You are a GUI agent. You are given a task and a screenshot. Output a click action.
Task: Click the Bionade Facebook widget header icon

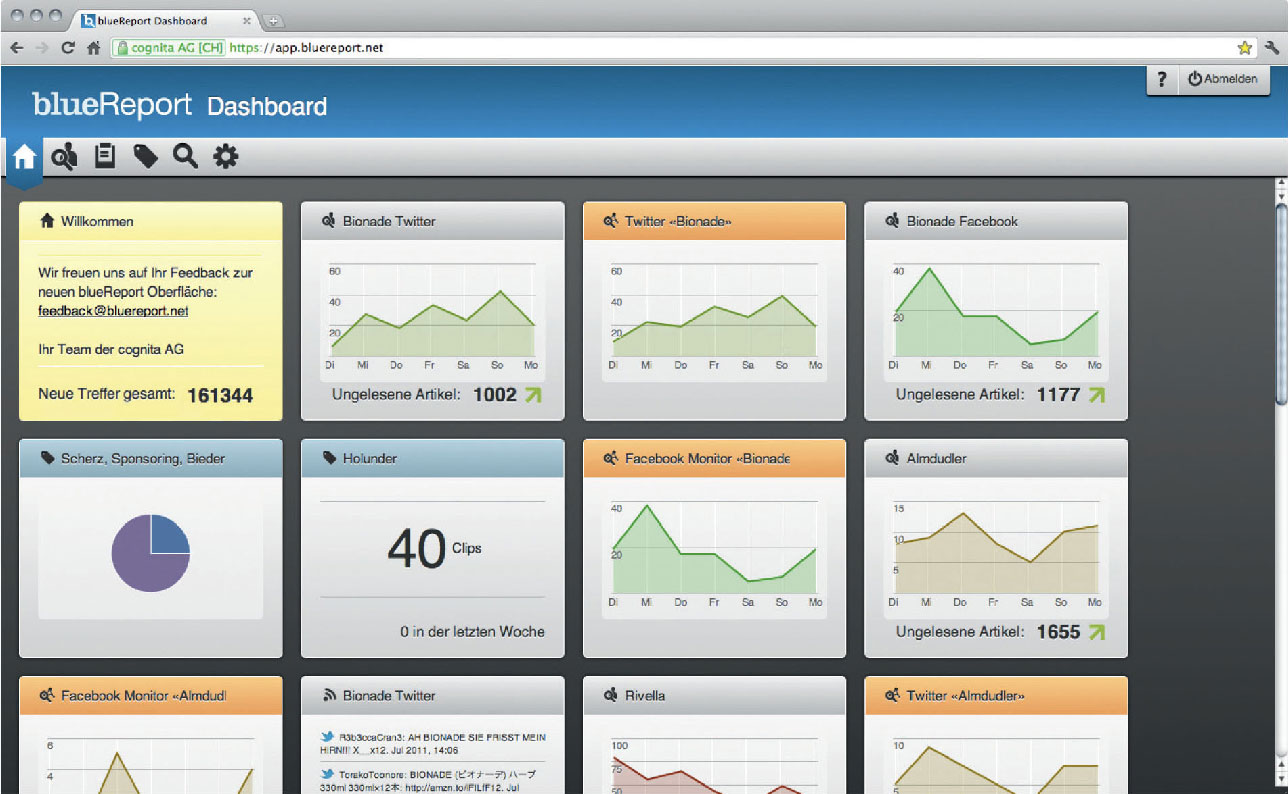892,221
